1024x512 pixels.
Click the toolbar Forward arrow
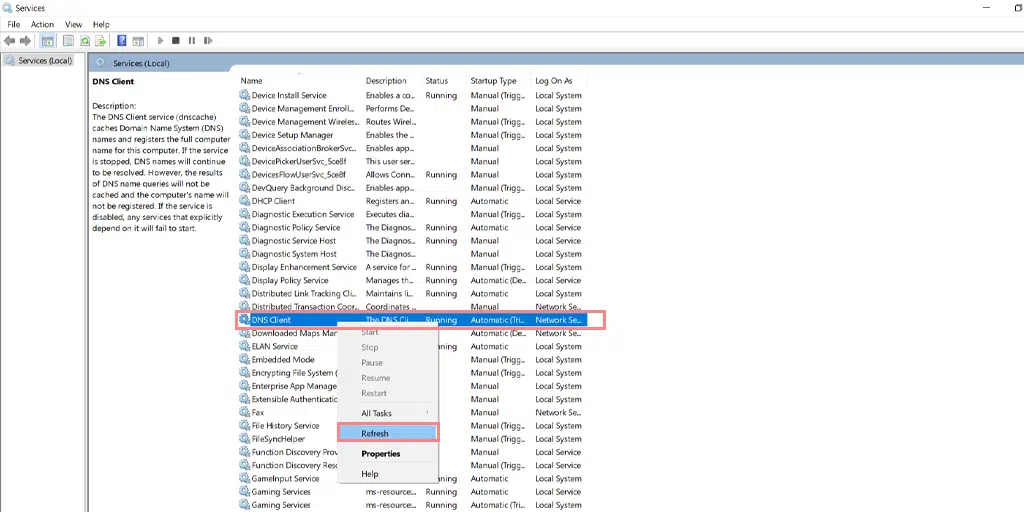tap(25, 40)
